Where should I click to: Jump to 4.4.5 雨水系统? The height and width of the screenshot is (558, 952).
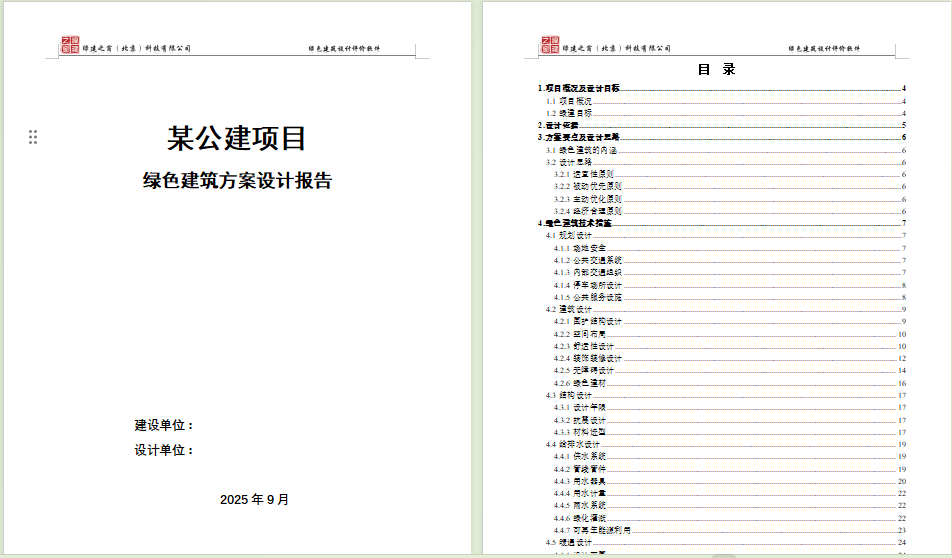(730, 505)
